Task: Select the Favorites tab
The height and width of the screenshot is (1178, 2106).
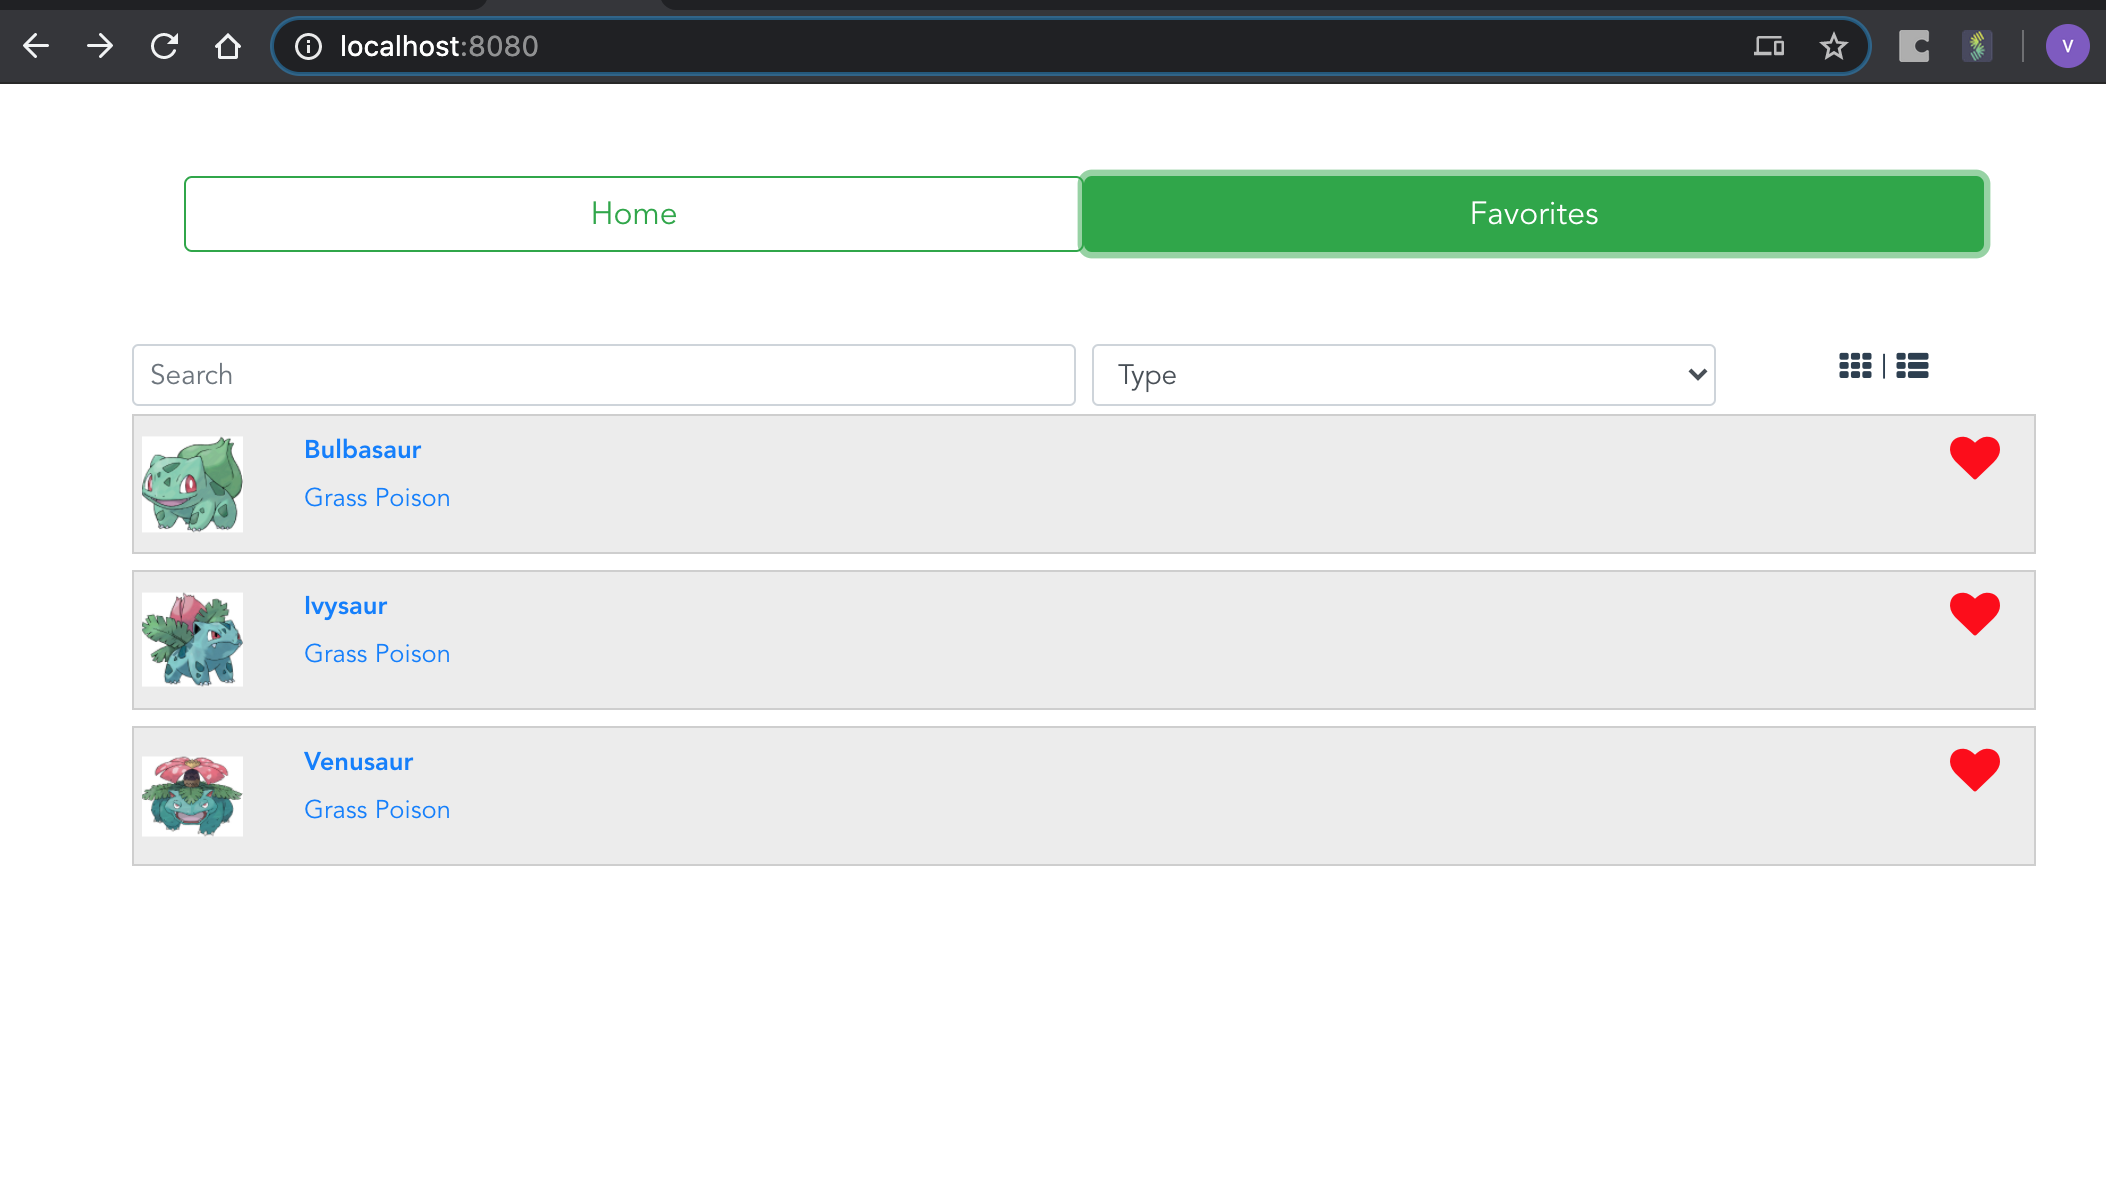Action: [x=1534, y=214]
